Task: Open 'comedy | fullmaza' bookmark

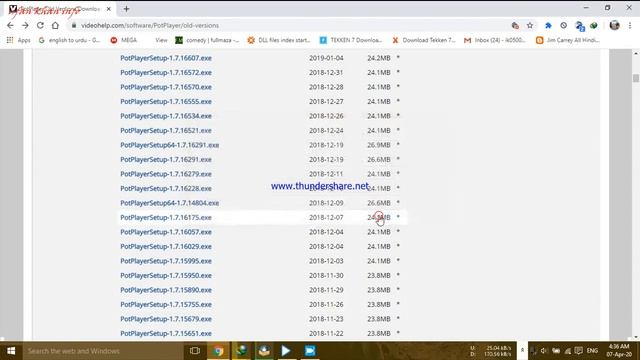Action: coord(207,40)
